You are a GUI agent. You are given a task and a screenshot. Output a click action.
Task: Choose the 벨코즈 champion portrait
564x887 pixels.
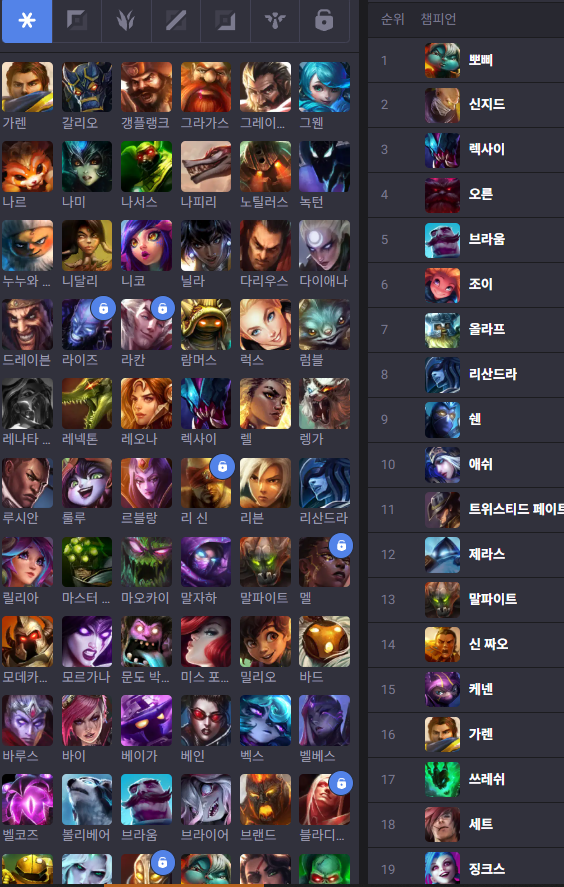(x=27, y=800)
